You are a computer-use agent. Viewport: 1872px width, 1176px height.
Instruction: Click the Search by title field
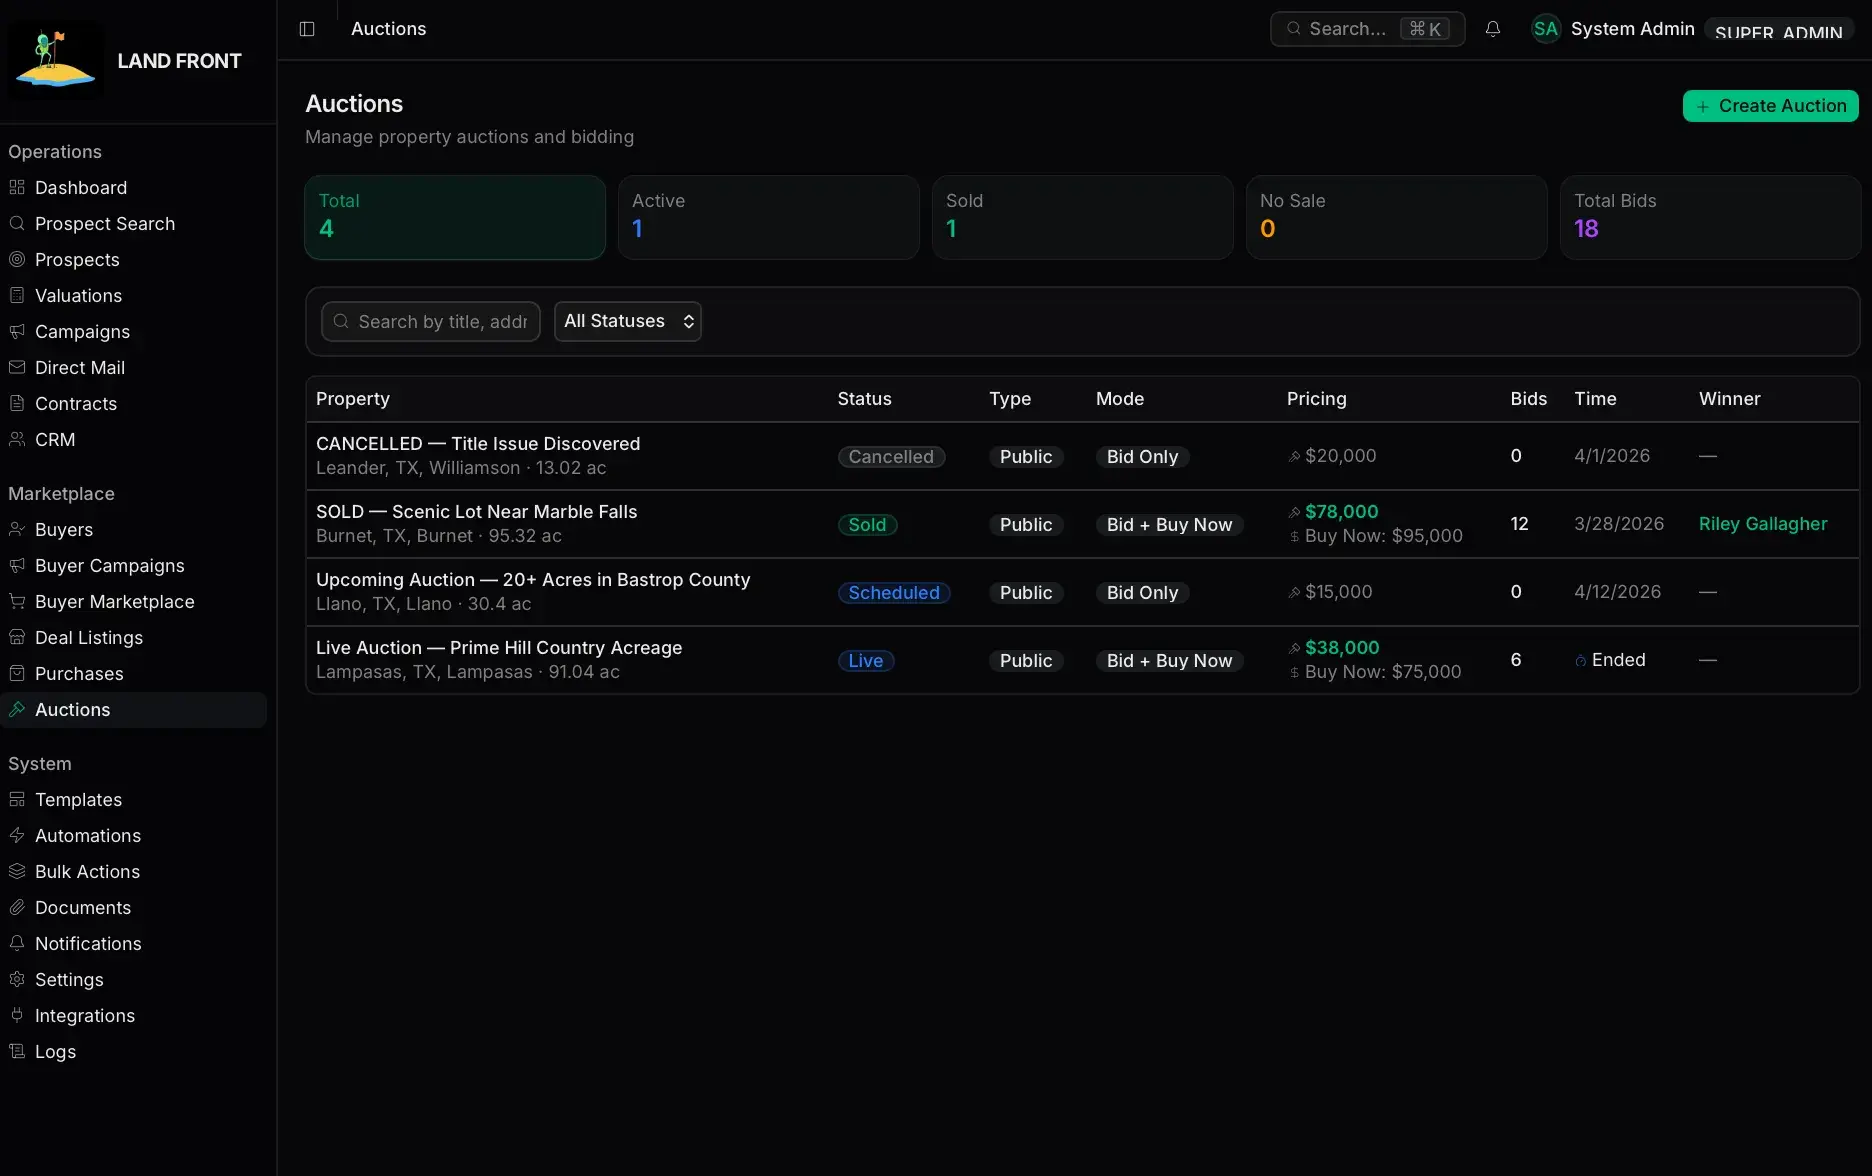[431, 321]
